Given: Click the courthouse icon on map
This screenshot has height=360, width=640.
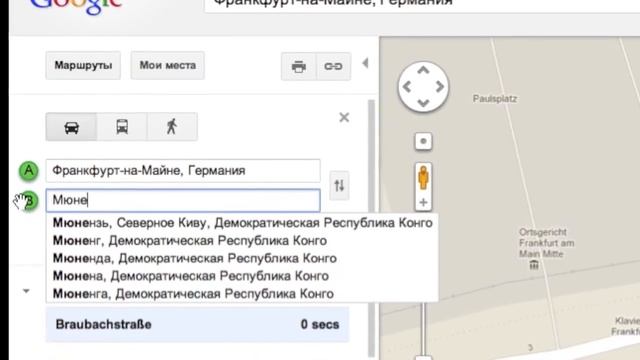Looking at the screenshot, I should (534, 265).
